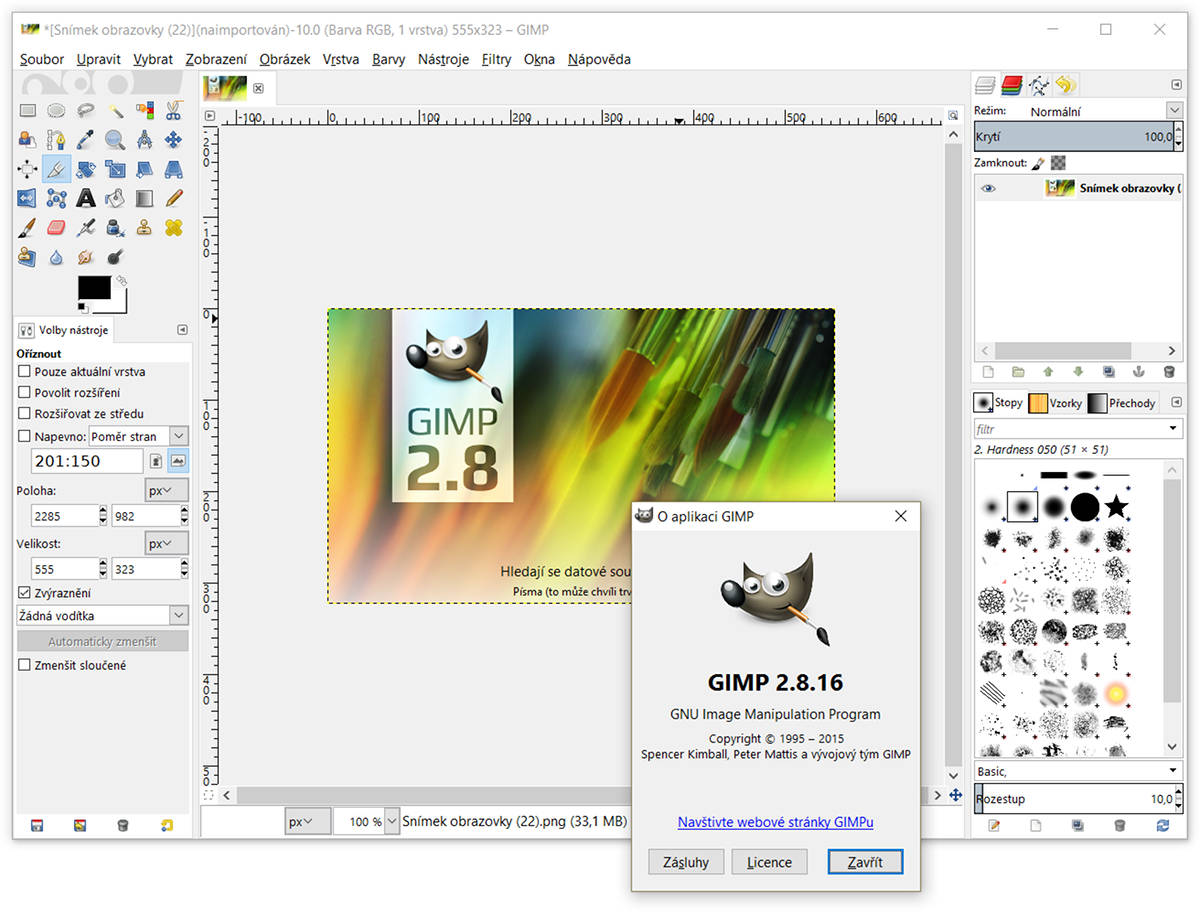Viewport: 1200px width, 912px height.
Task: Open the Poměr stran dropdown
Action: point(138,436)
